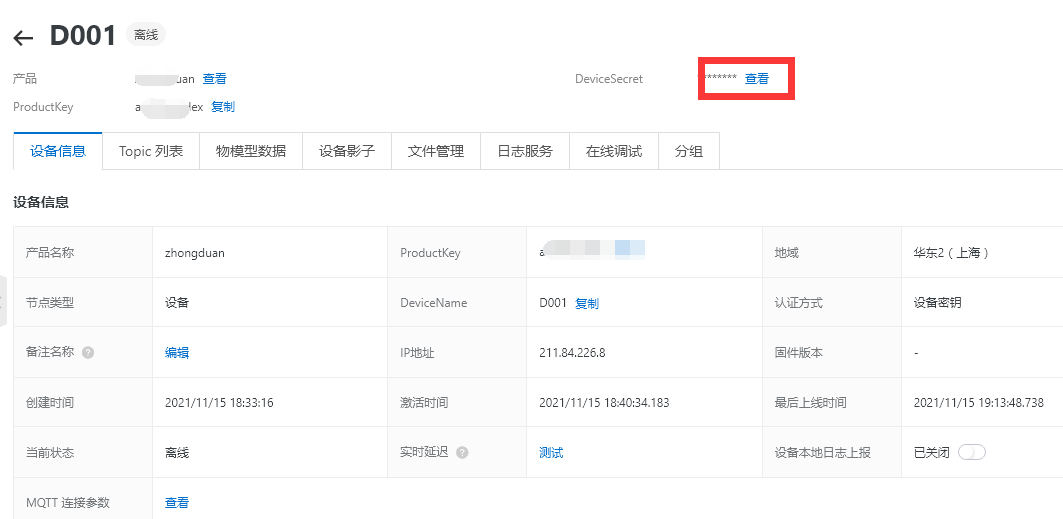The image size is (1063, 519).
Task: Select the 设备密钥 authentication value
Action: click(x=937, y=303)
